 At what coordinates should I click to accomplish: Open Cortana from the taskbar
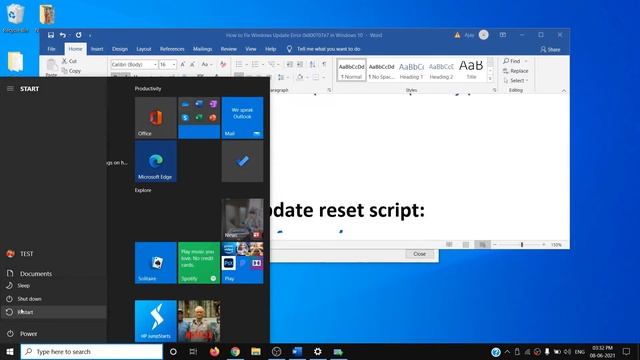(x=173, y=351)
